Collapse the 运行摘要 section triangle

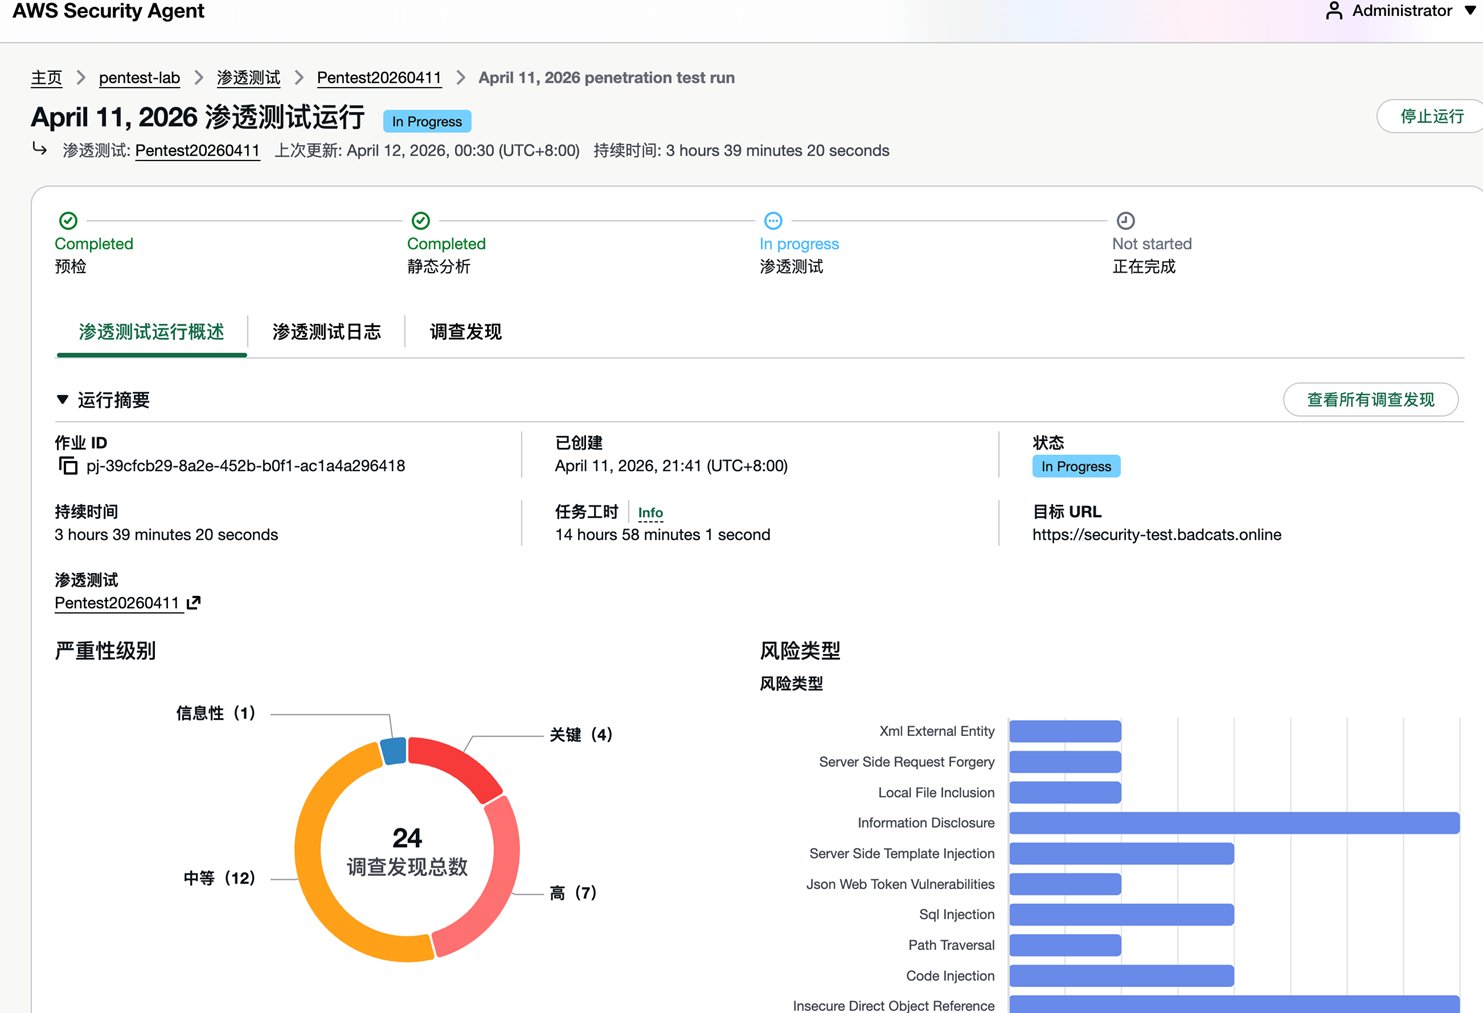[63, 400]
